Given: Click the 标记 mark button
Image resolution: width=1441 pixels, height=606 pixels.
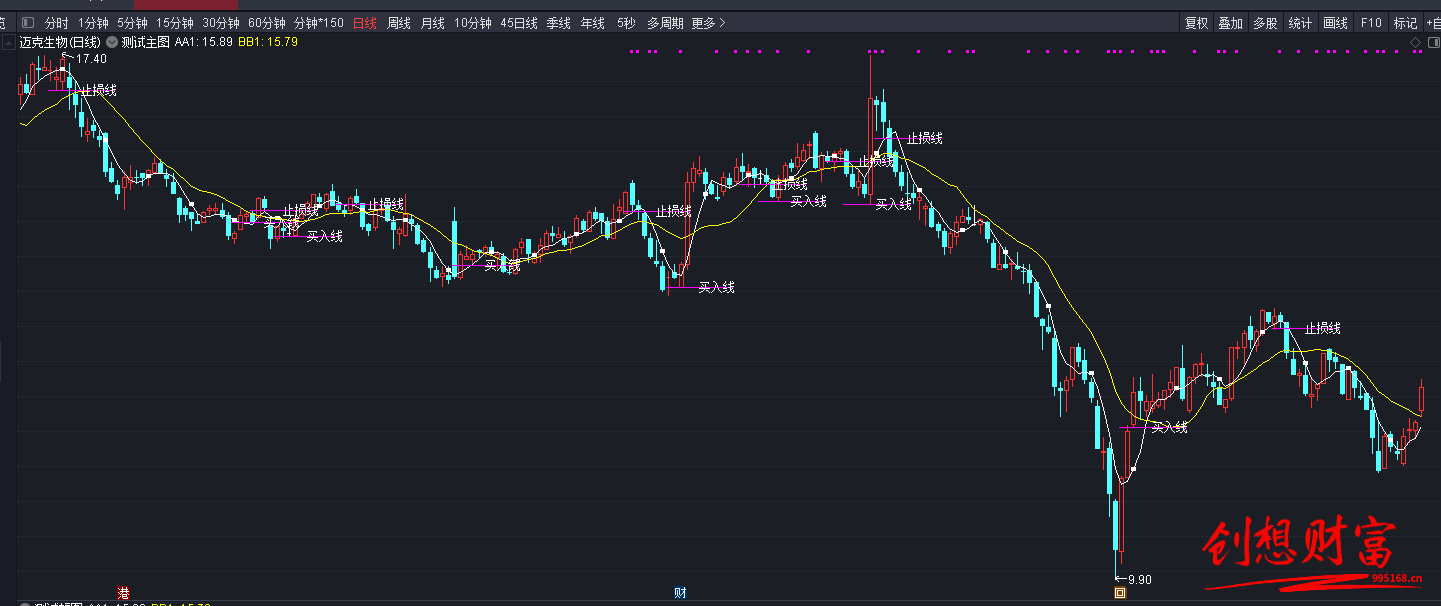Looking at the screenshot, I should tap(1405, 23).
